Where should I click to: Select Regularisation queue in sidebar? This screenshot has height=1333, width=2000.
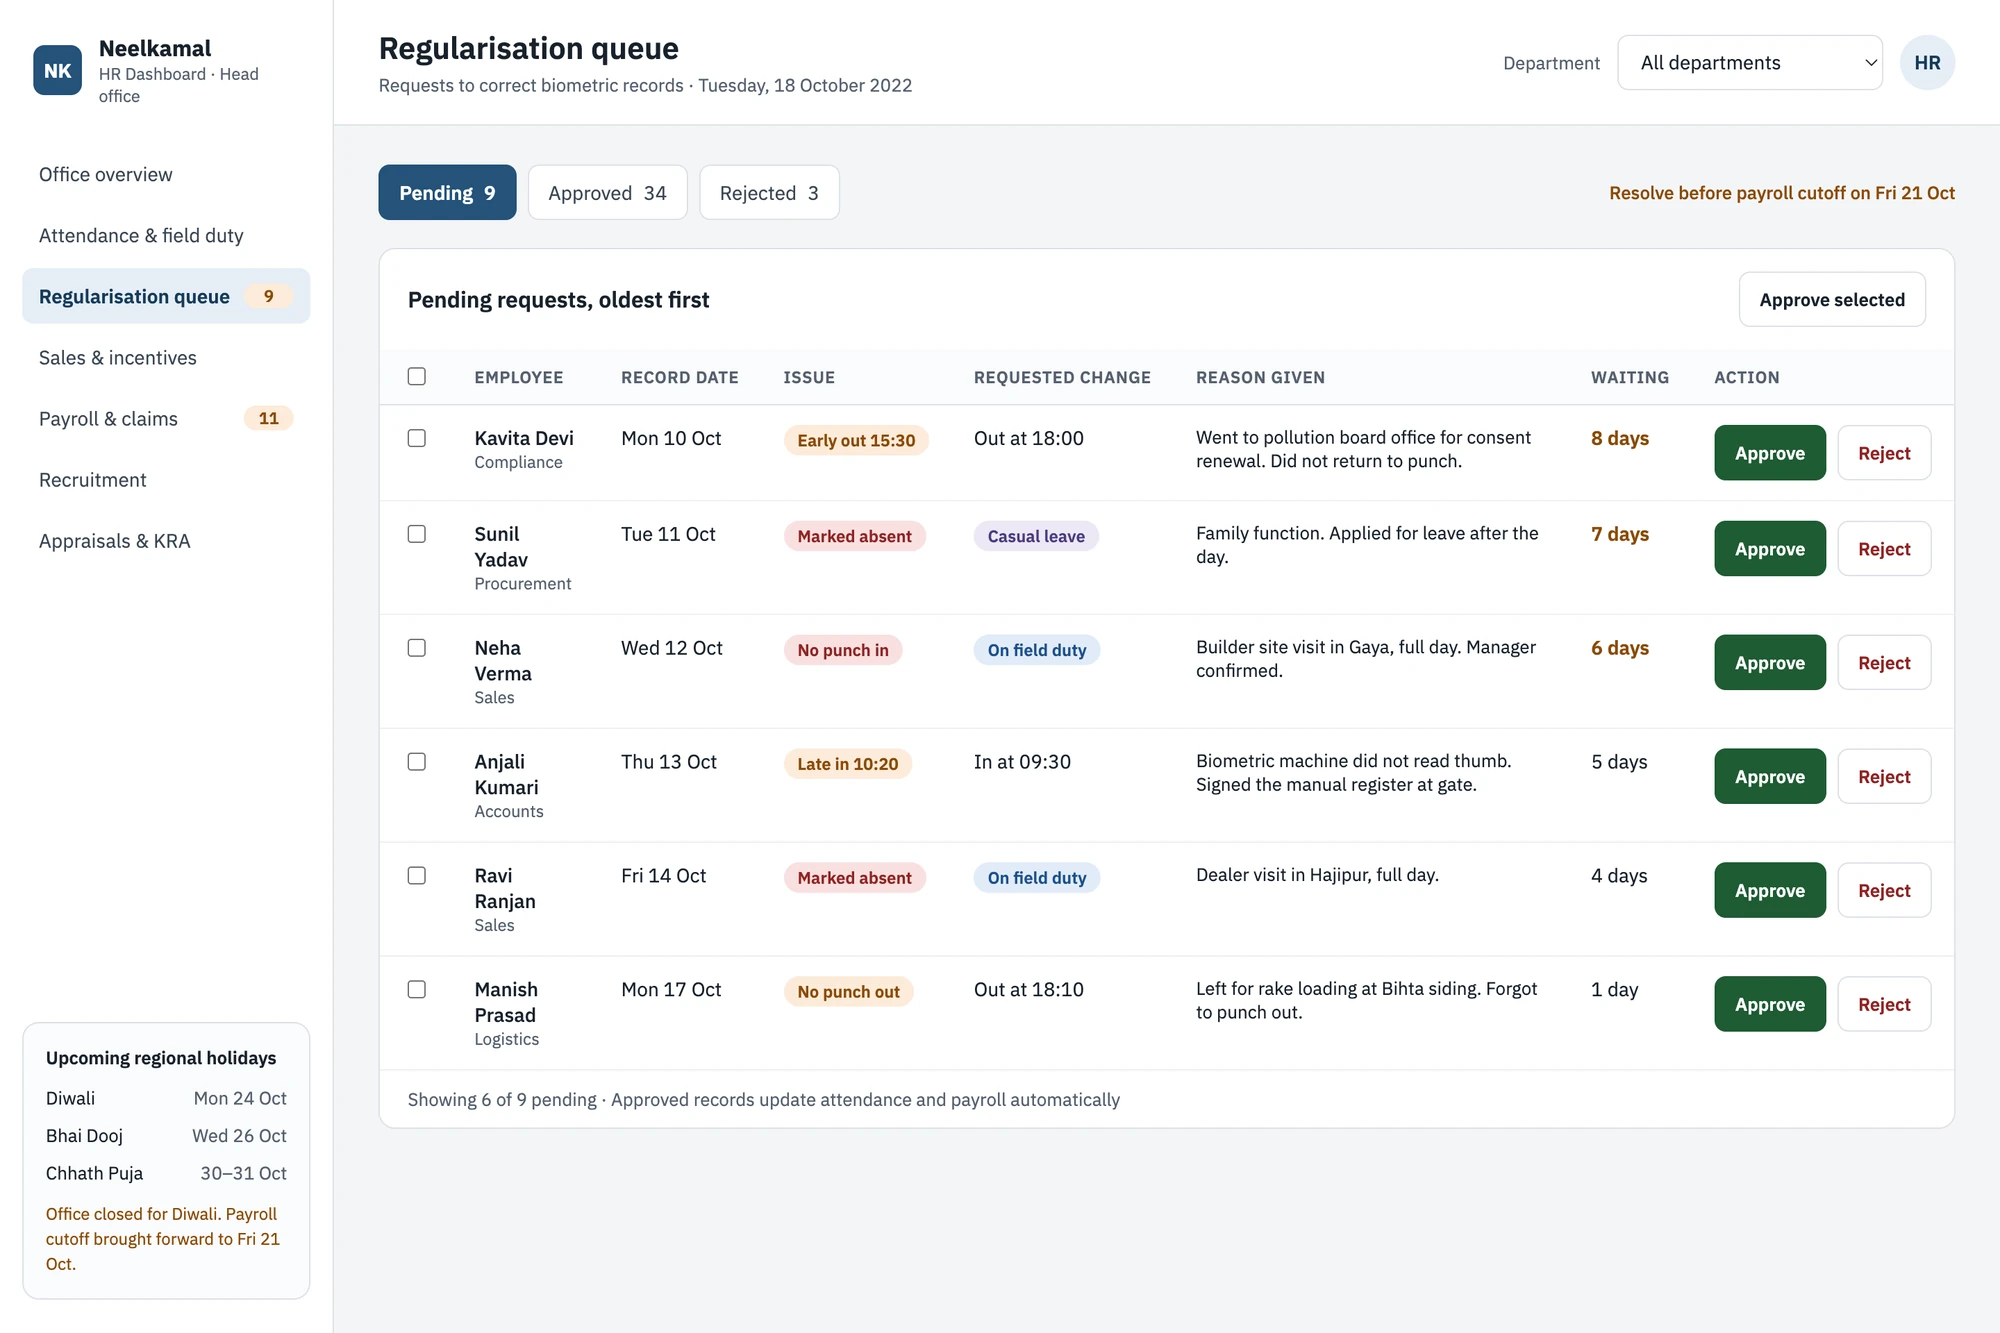(x=166, y=297)
